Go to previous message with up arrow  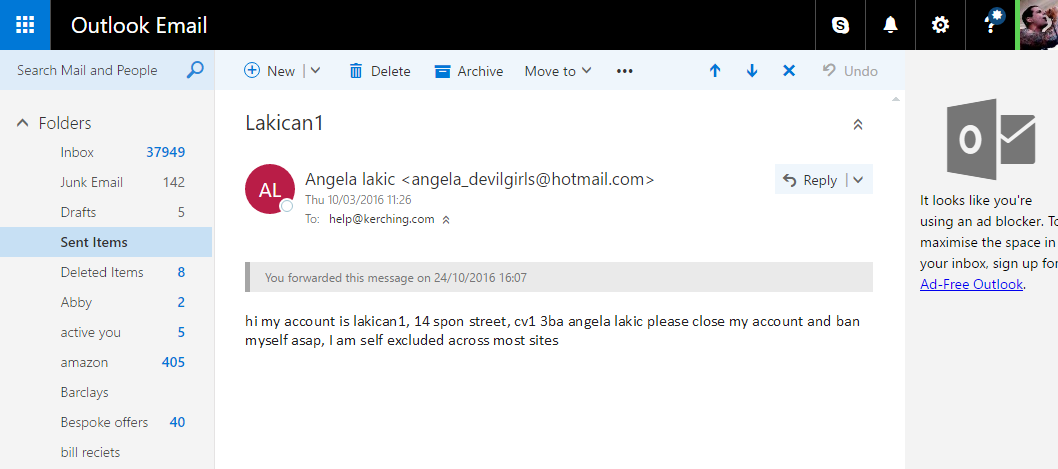(x=715, y=71)
